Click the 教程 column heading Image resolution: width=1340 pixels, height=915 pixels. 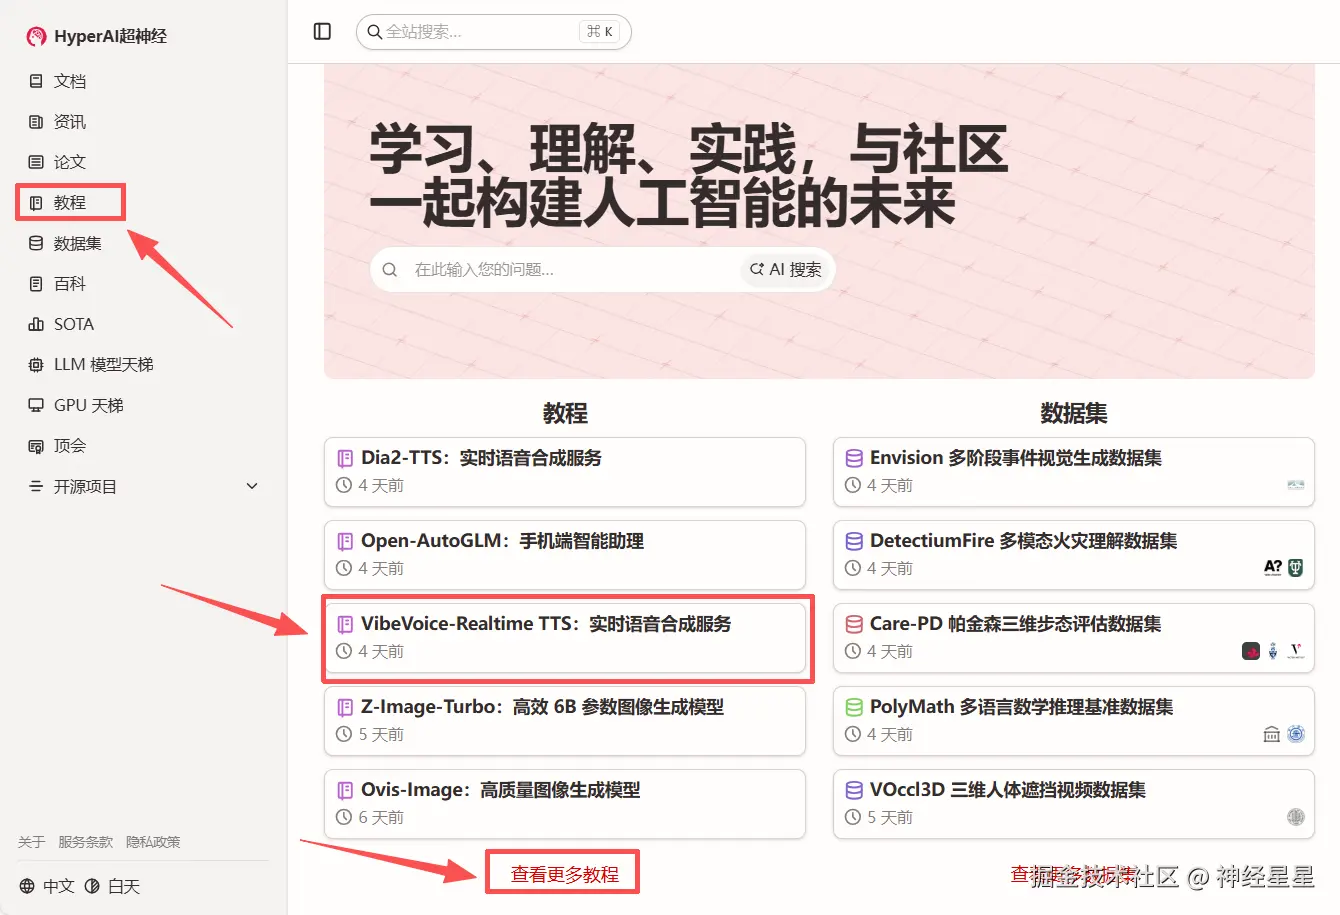[x=565, y=413]
